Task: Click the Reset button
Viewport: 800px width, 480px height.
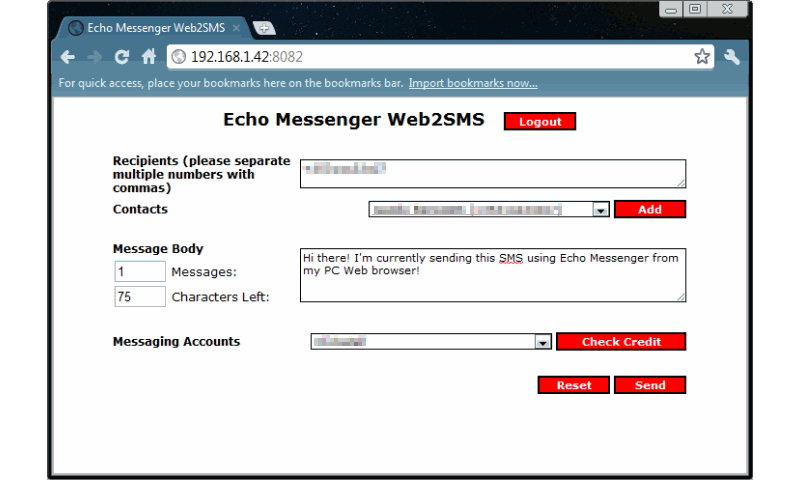Action: click(x=573, y=385)
